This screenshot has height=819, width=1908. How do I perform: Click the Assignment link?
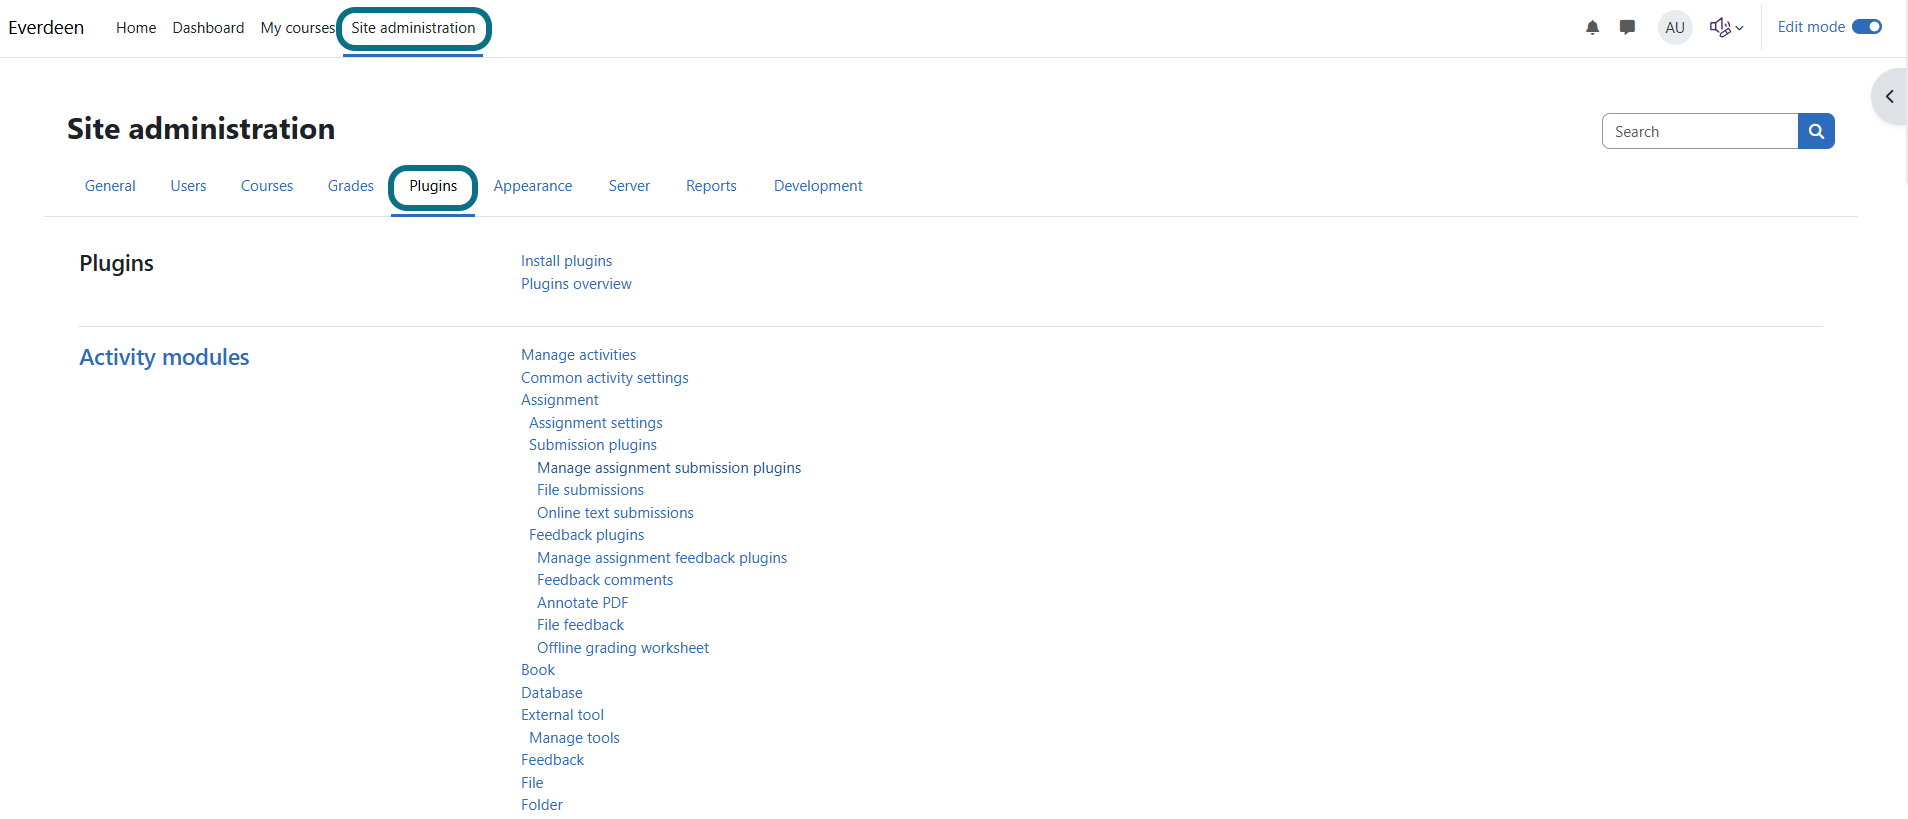pos(560,400)
